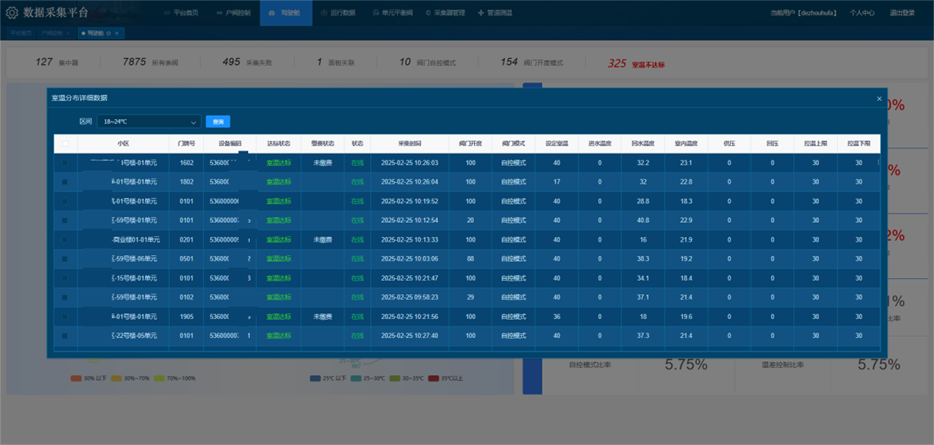934x445 pixels.
Task: Expand the 区间 18~24℃ dropdown
Action: [x=148, y=121]
